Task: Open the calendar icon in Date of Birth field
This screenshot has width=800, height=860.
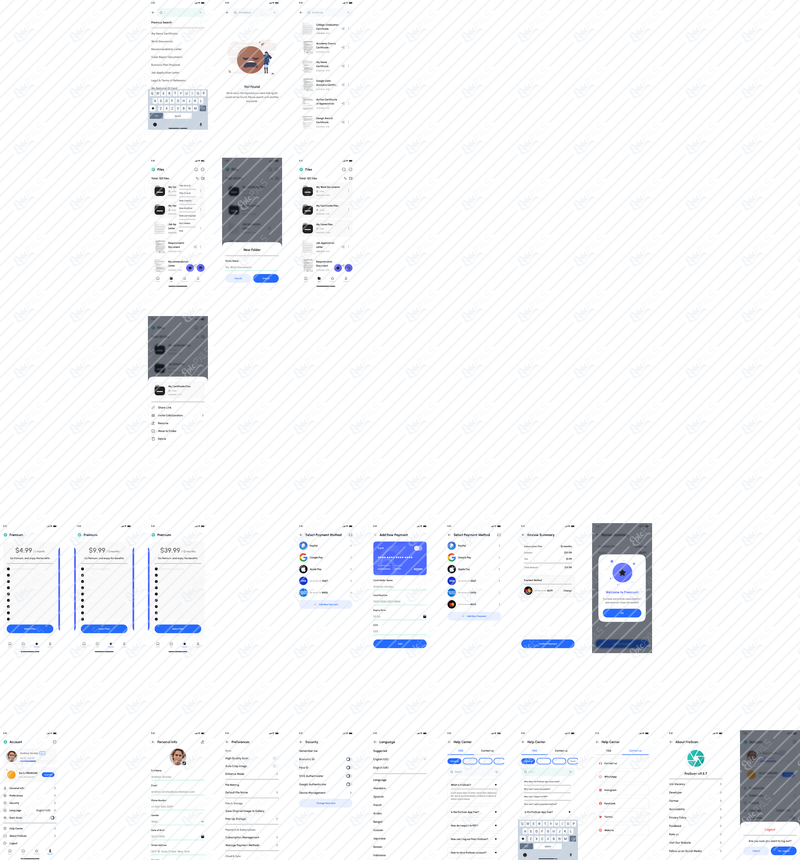Action: [202, 836]
